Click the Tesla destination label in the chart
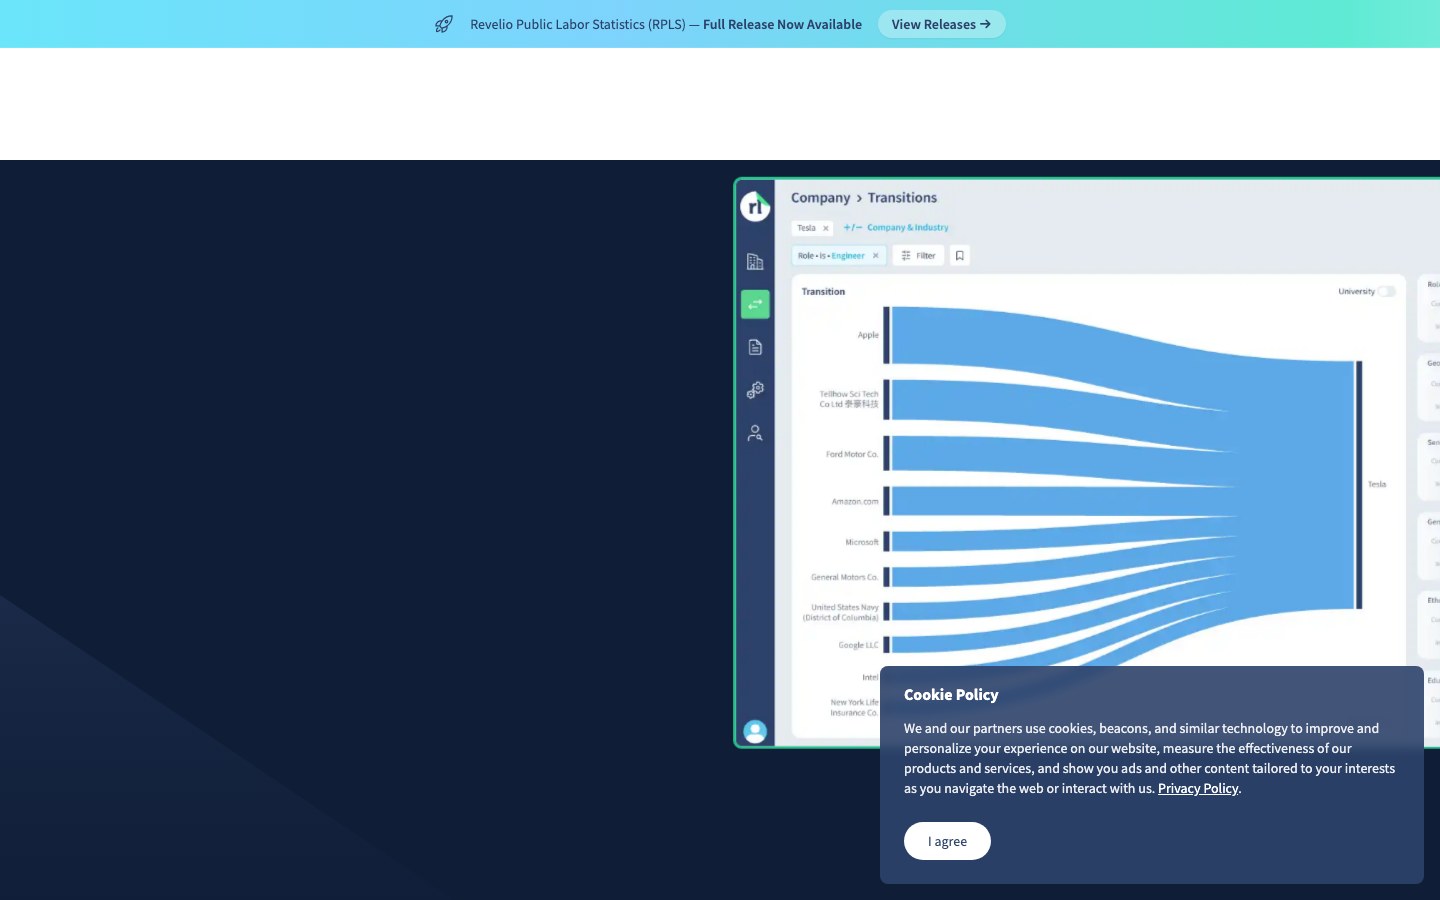Viewport: 1440px width, 900px height. 1377,484
